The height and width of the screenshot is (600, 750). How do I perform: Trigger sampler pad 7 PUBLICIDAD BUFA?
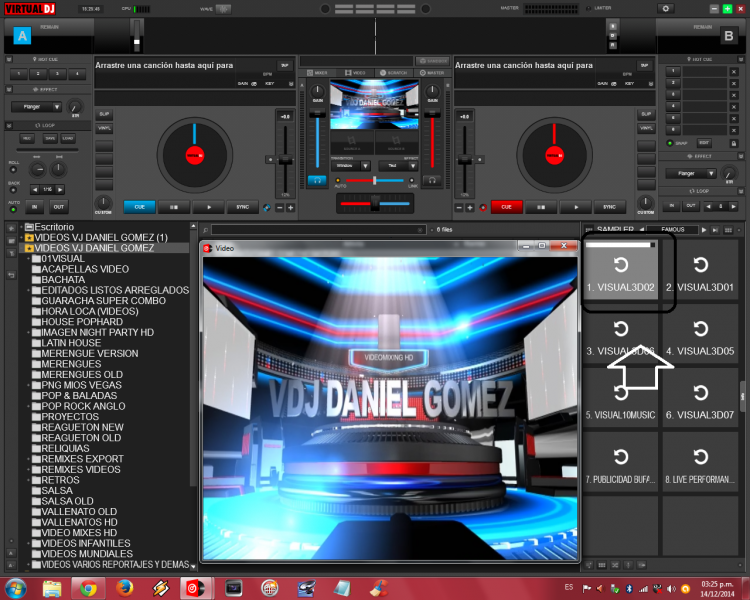click(620, 463)
